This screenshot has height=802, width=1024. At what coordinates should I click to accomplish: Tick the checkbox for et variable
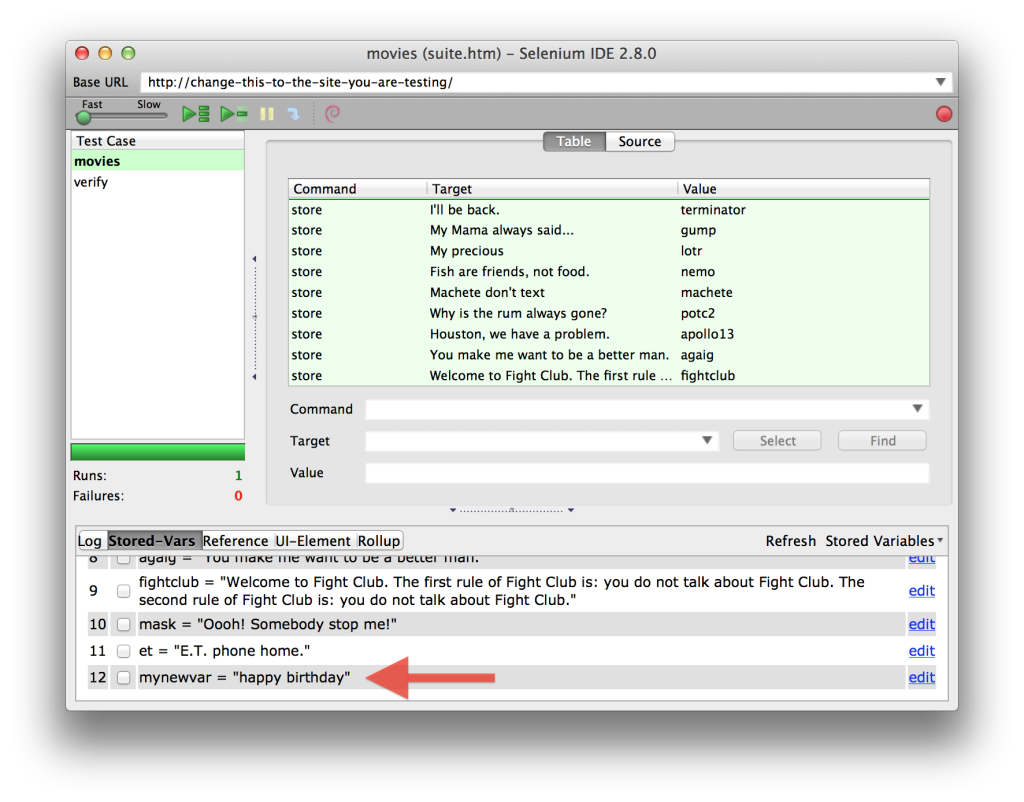point(123,651)
